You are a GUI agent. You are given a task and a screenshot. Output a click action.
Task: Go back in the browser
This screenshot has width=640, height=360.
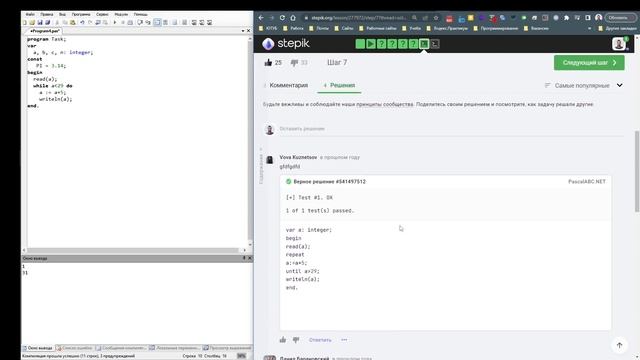tap(261, 18)
